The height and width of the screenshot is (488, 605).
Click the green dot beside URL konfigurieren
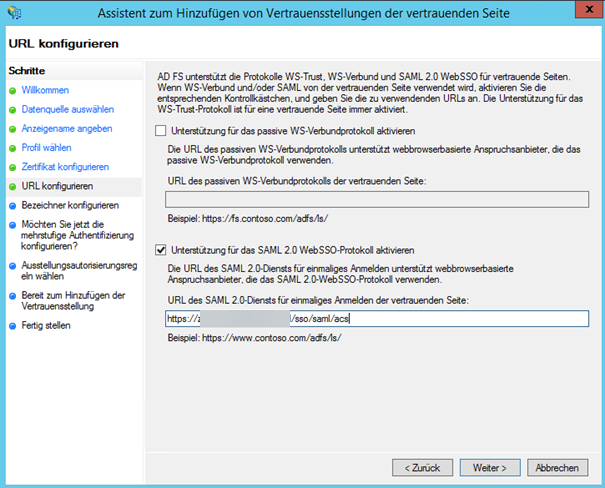click(12, 187)
